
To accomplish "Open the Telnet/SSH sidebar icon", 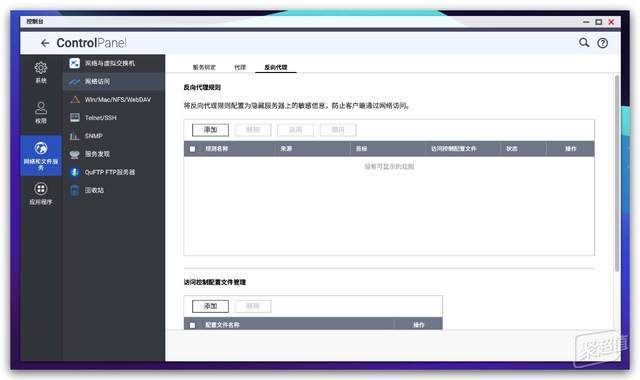I will click(x=75, y=118).
